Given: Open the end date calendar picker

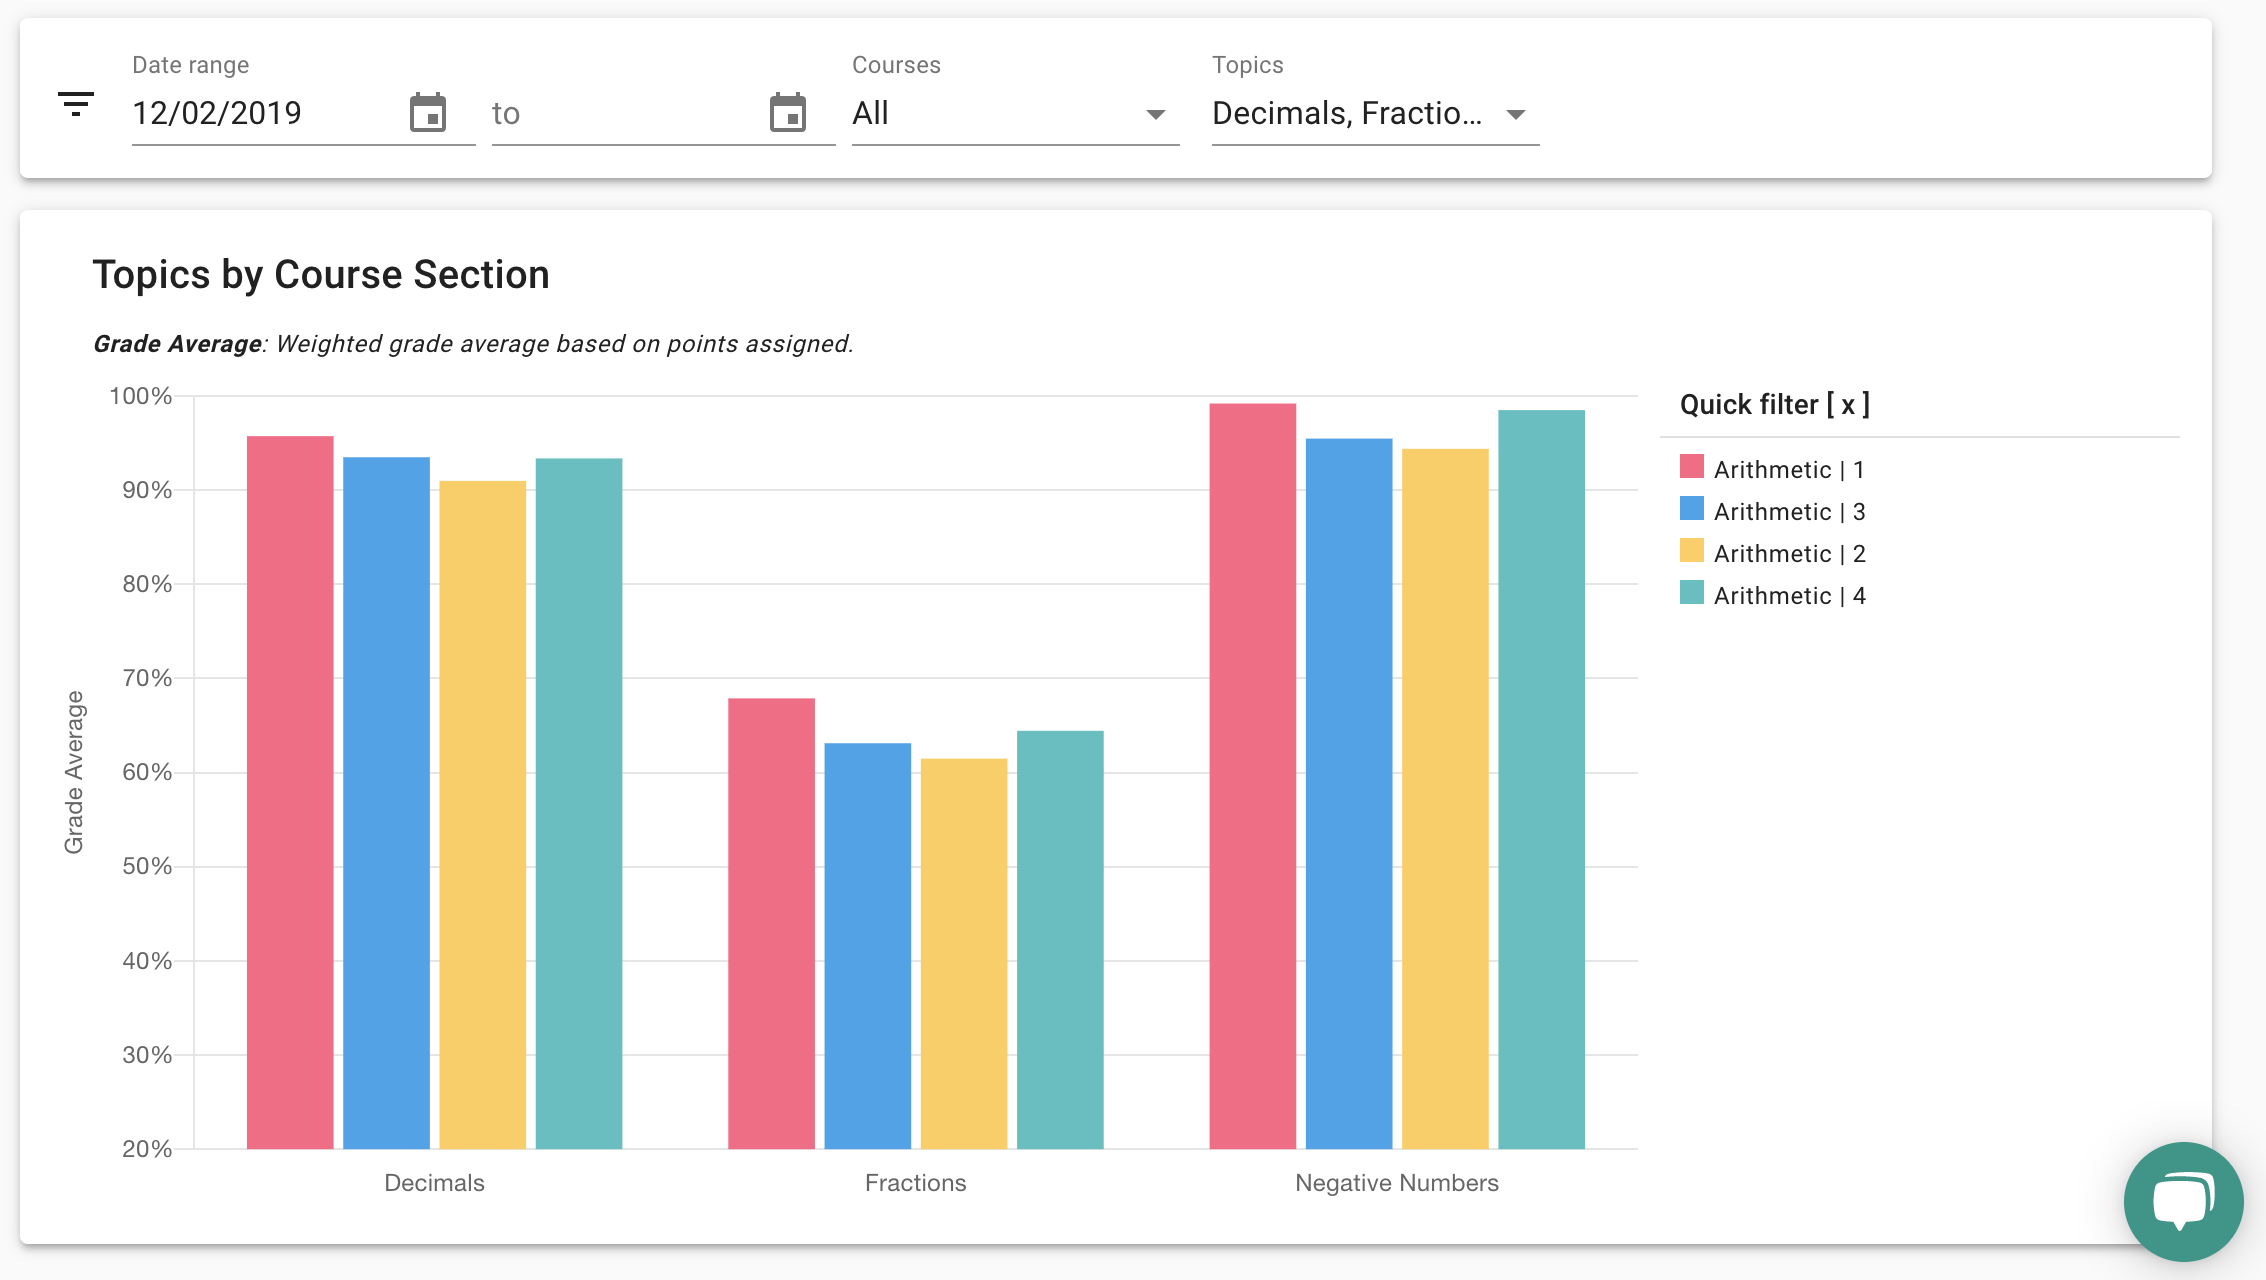Looking at the screenshot, I should (788, 113).
